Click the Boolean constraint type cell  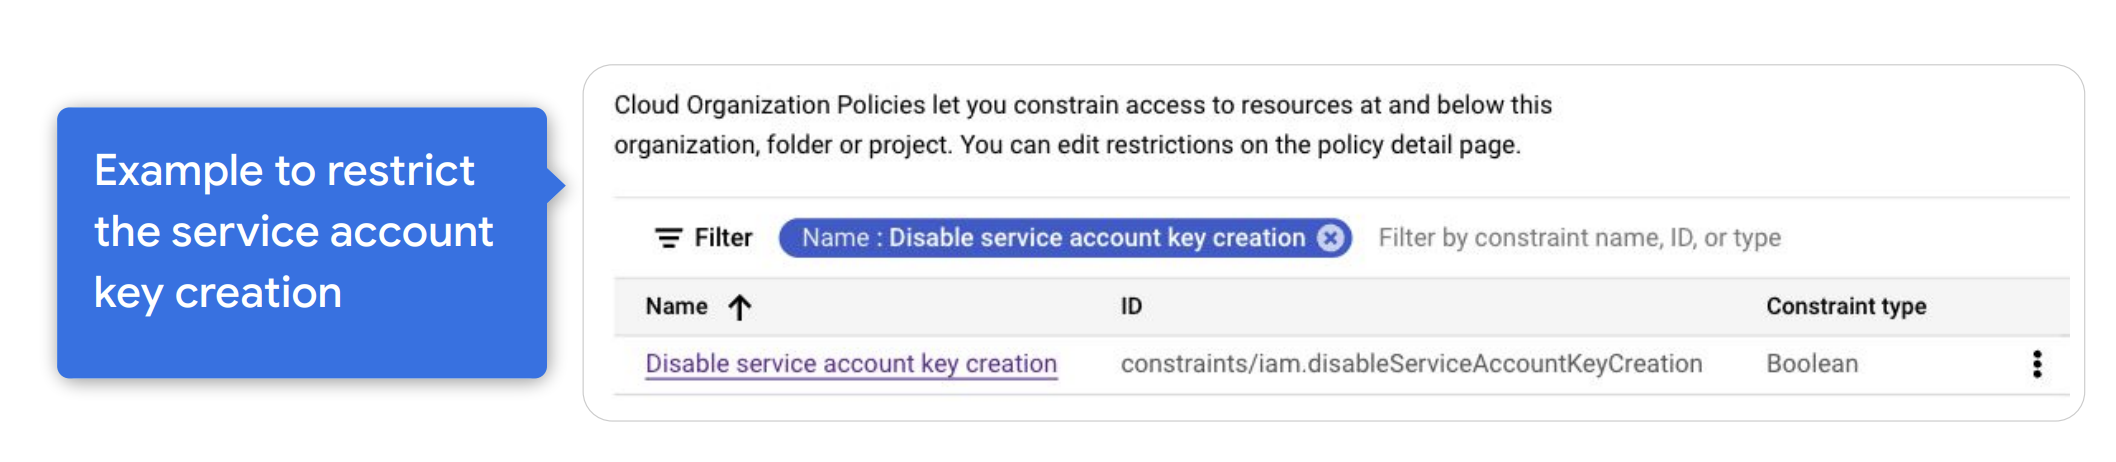pyautogui.click(x=1812, y=364)
